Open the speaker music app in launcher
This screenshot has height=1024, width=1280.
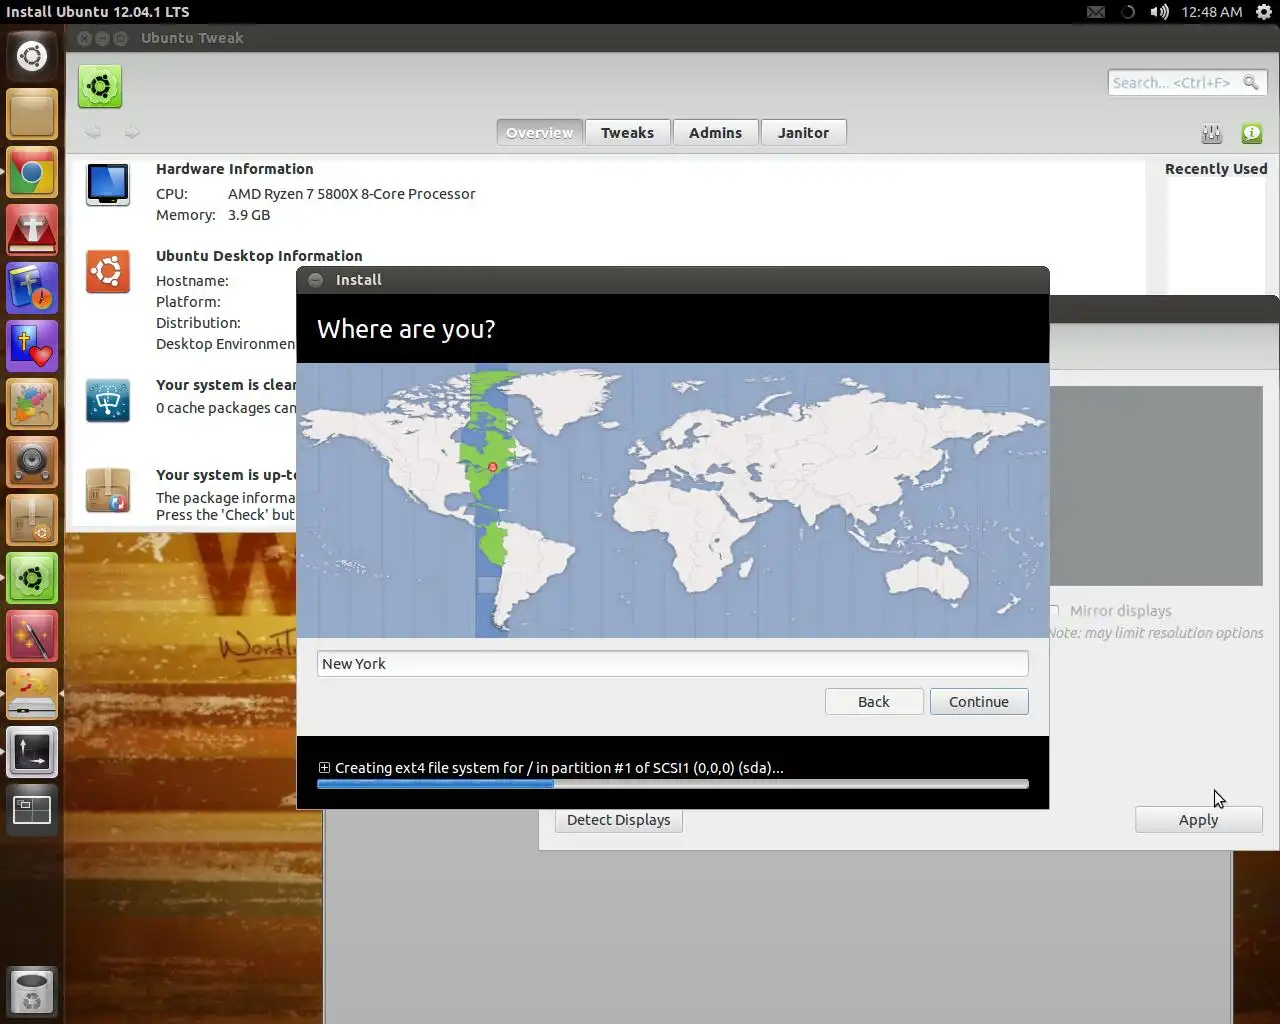tap(32, 462)
